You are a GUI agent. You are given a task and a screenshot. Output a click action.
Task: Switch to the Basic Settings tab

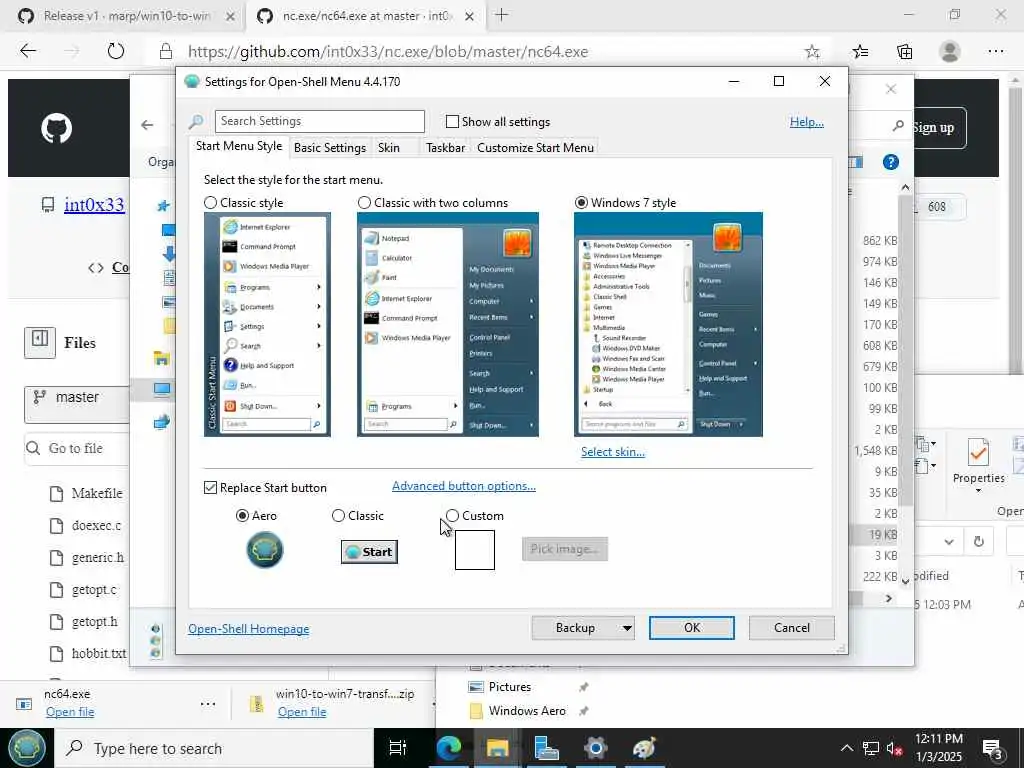click(x=330, y=148)
